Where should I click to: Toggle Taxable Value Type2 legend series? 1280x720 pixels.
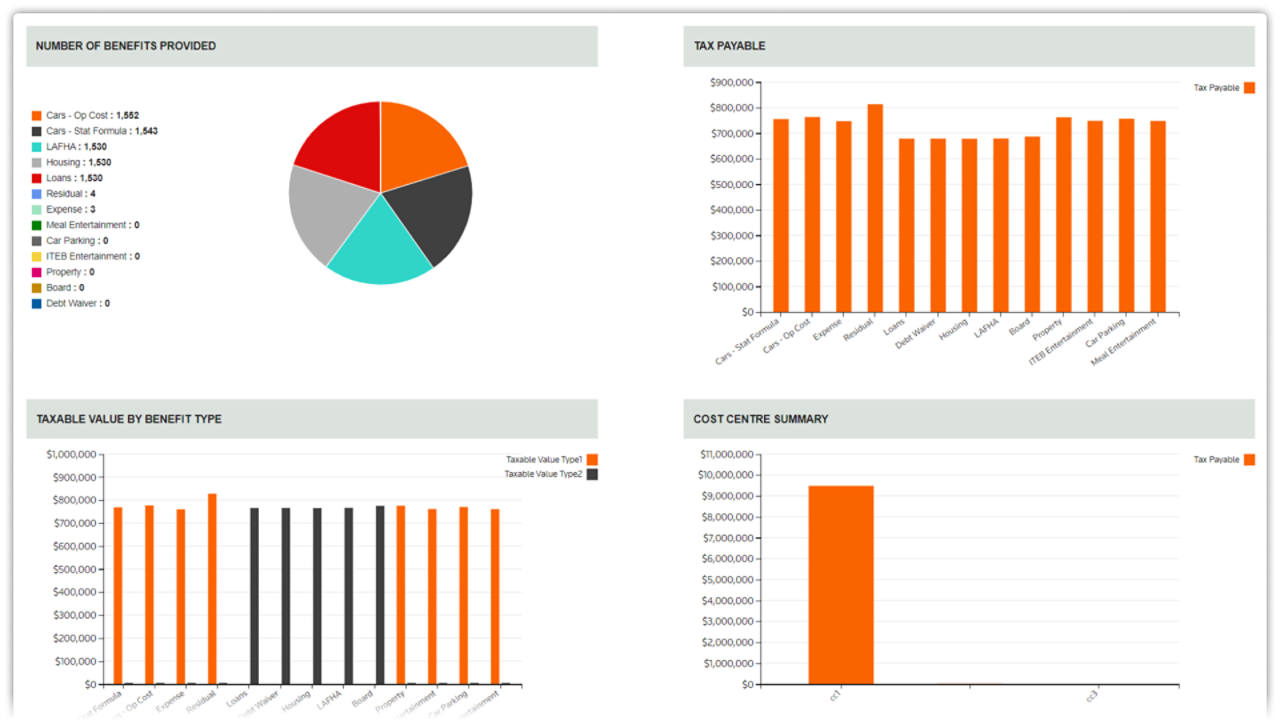[x=550, y=474]
